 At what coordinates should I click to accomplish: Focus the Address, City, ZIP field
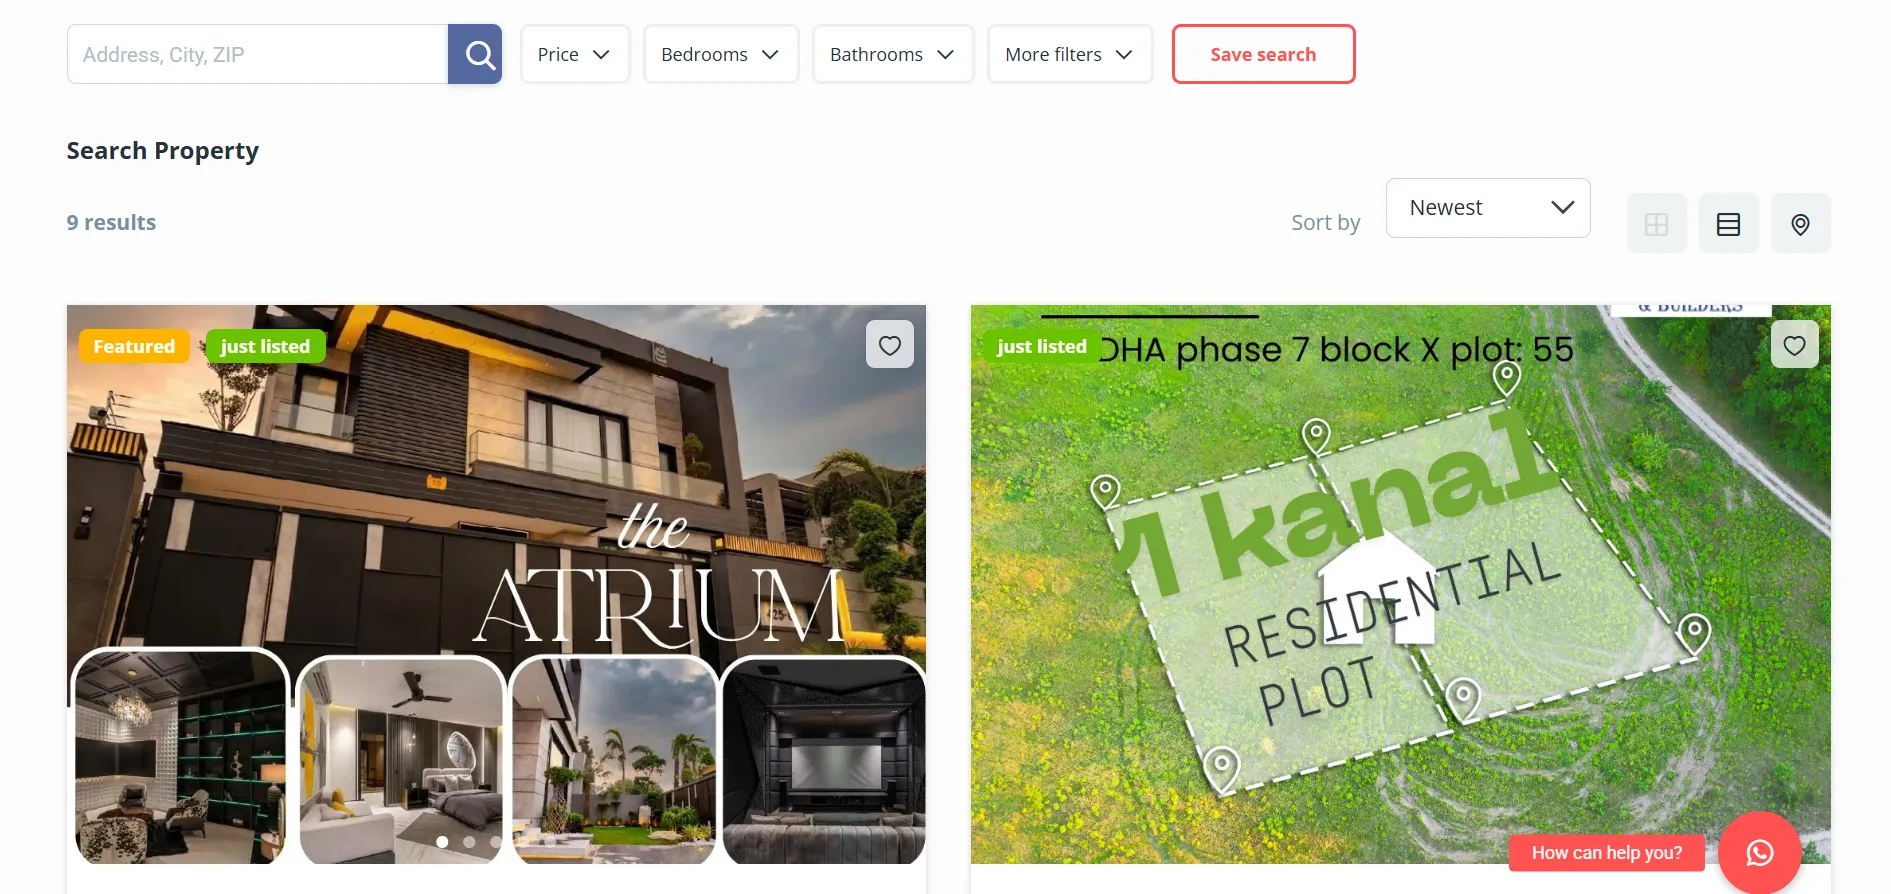point(257,54)
